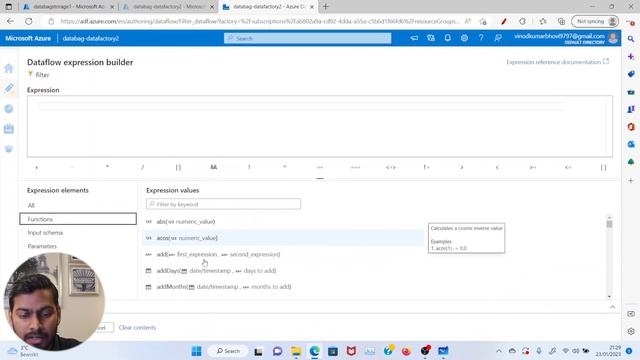Open the Learning center icon in sidebar
Image resolution: width=640 pixels, height=360 pixels.
pyautogui.click(x=9, y=149)
